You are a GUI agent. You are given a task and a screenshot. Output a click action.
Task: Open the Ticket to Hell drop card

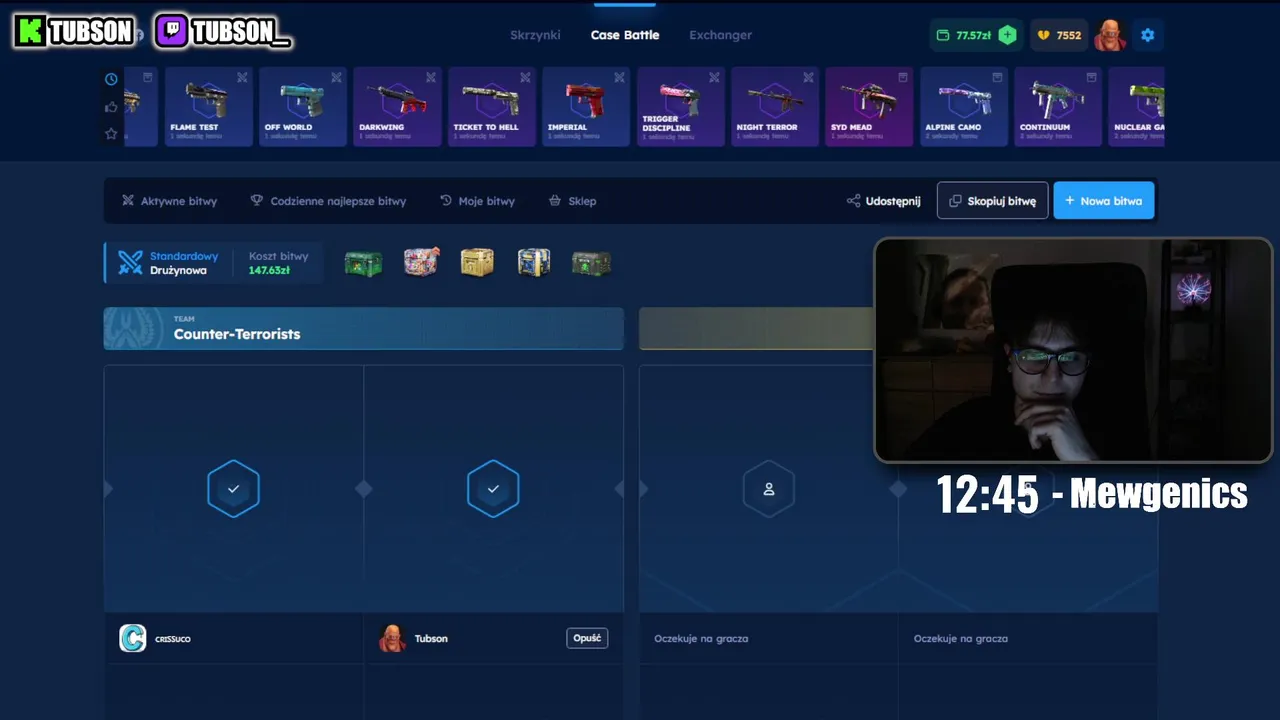coord(492,107)
